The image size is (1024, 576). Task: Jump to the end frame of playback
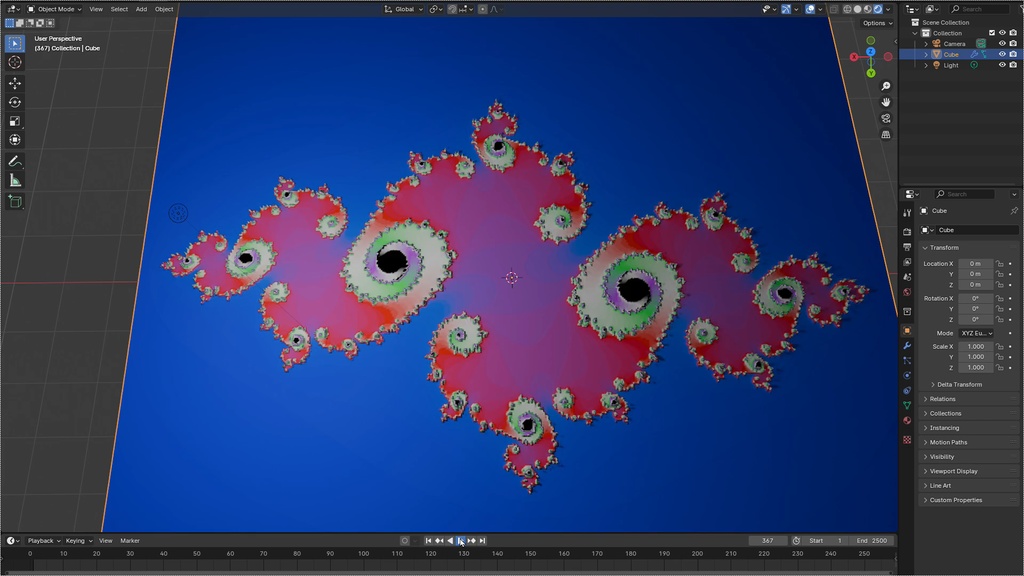click(483, 541)
